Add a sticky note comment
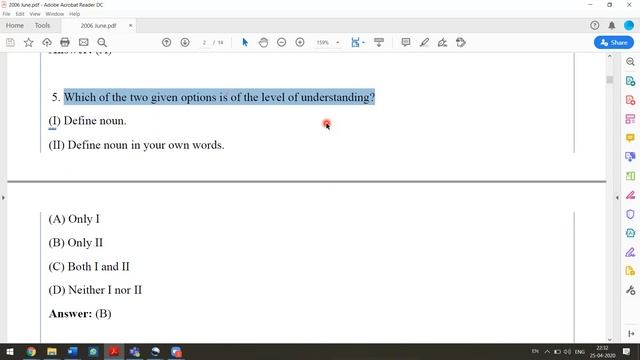640x360 pixels. pos(406,42)
